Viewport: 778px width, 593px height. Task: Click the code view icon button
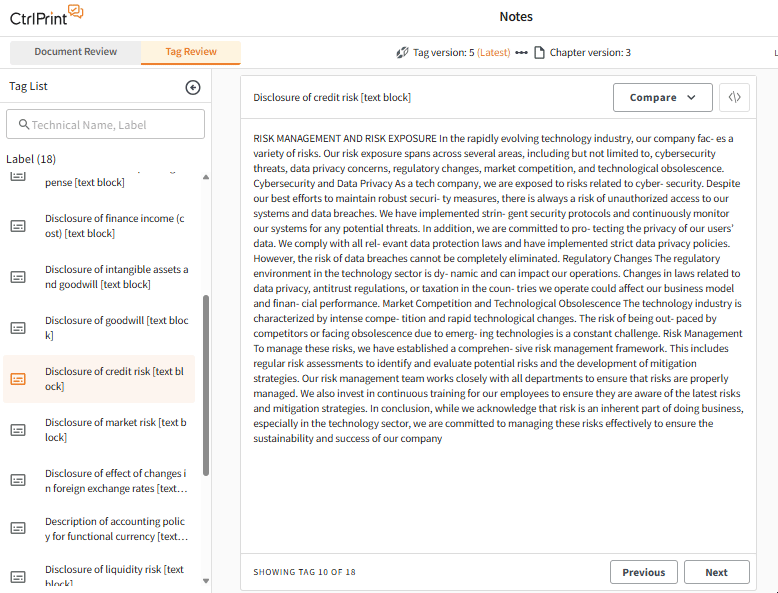tap(735, 97)
